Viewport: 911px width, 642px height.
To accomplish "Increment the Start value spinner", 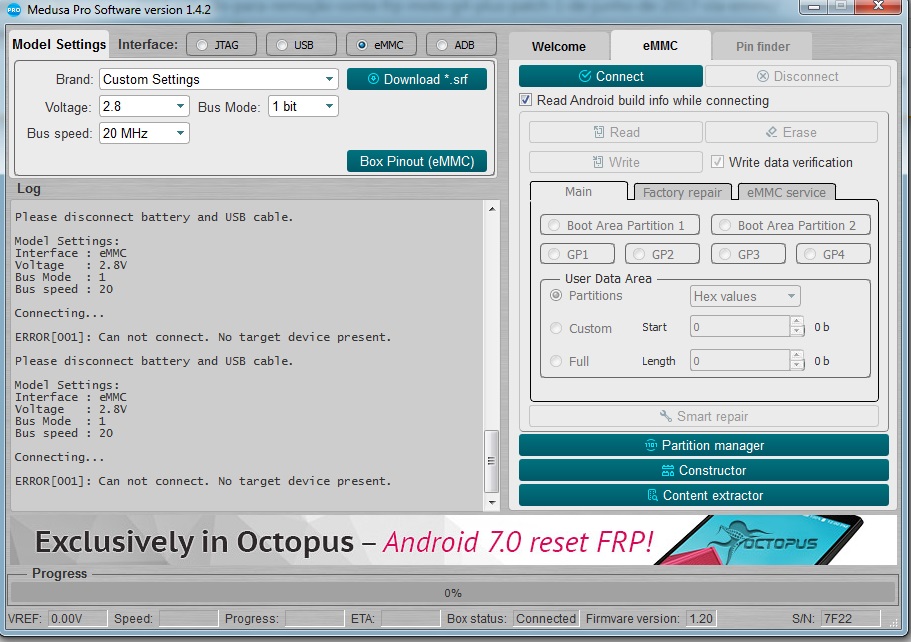I will click(x=797, y=321).
